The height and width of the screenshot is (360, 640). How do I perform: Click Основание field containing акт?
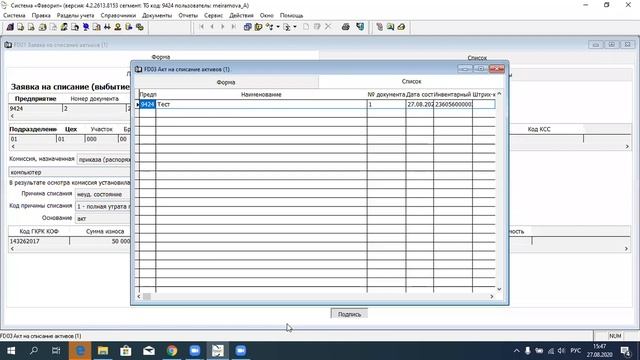point(103,219)
